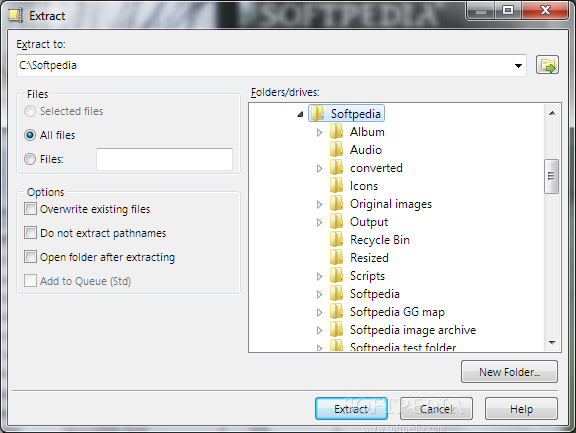Image resolution: width=576 pixels, height=433 pixels.
Task: Select the Icons tree item
Action: click(x=364, y=185)
